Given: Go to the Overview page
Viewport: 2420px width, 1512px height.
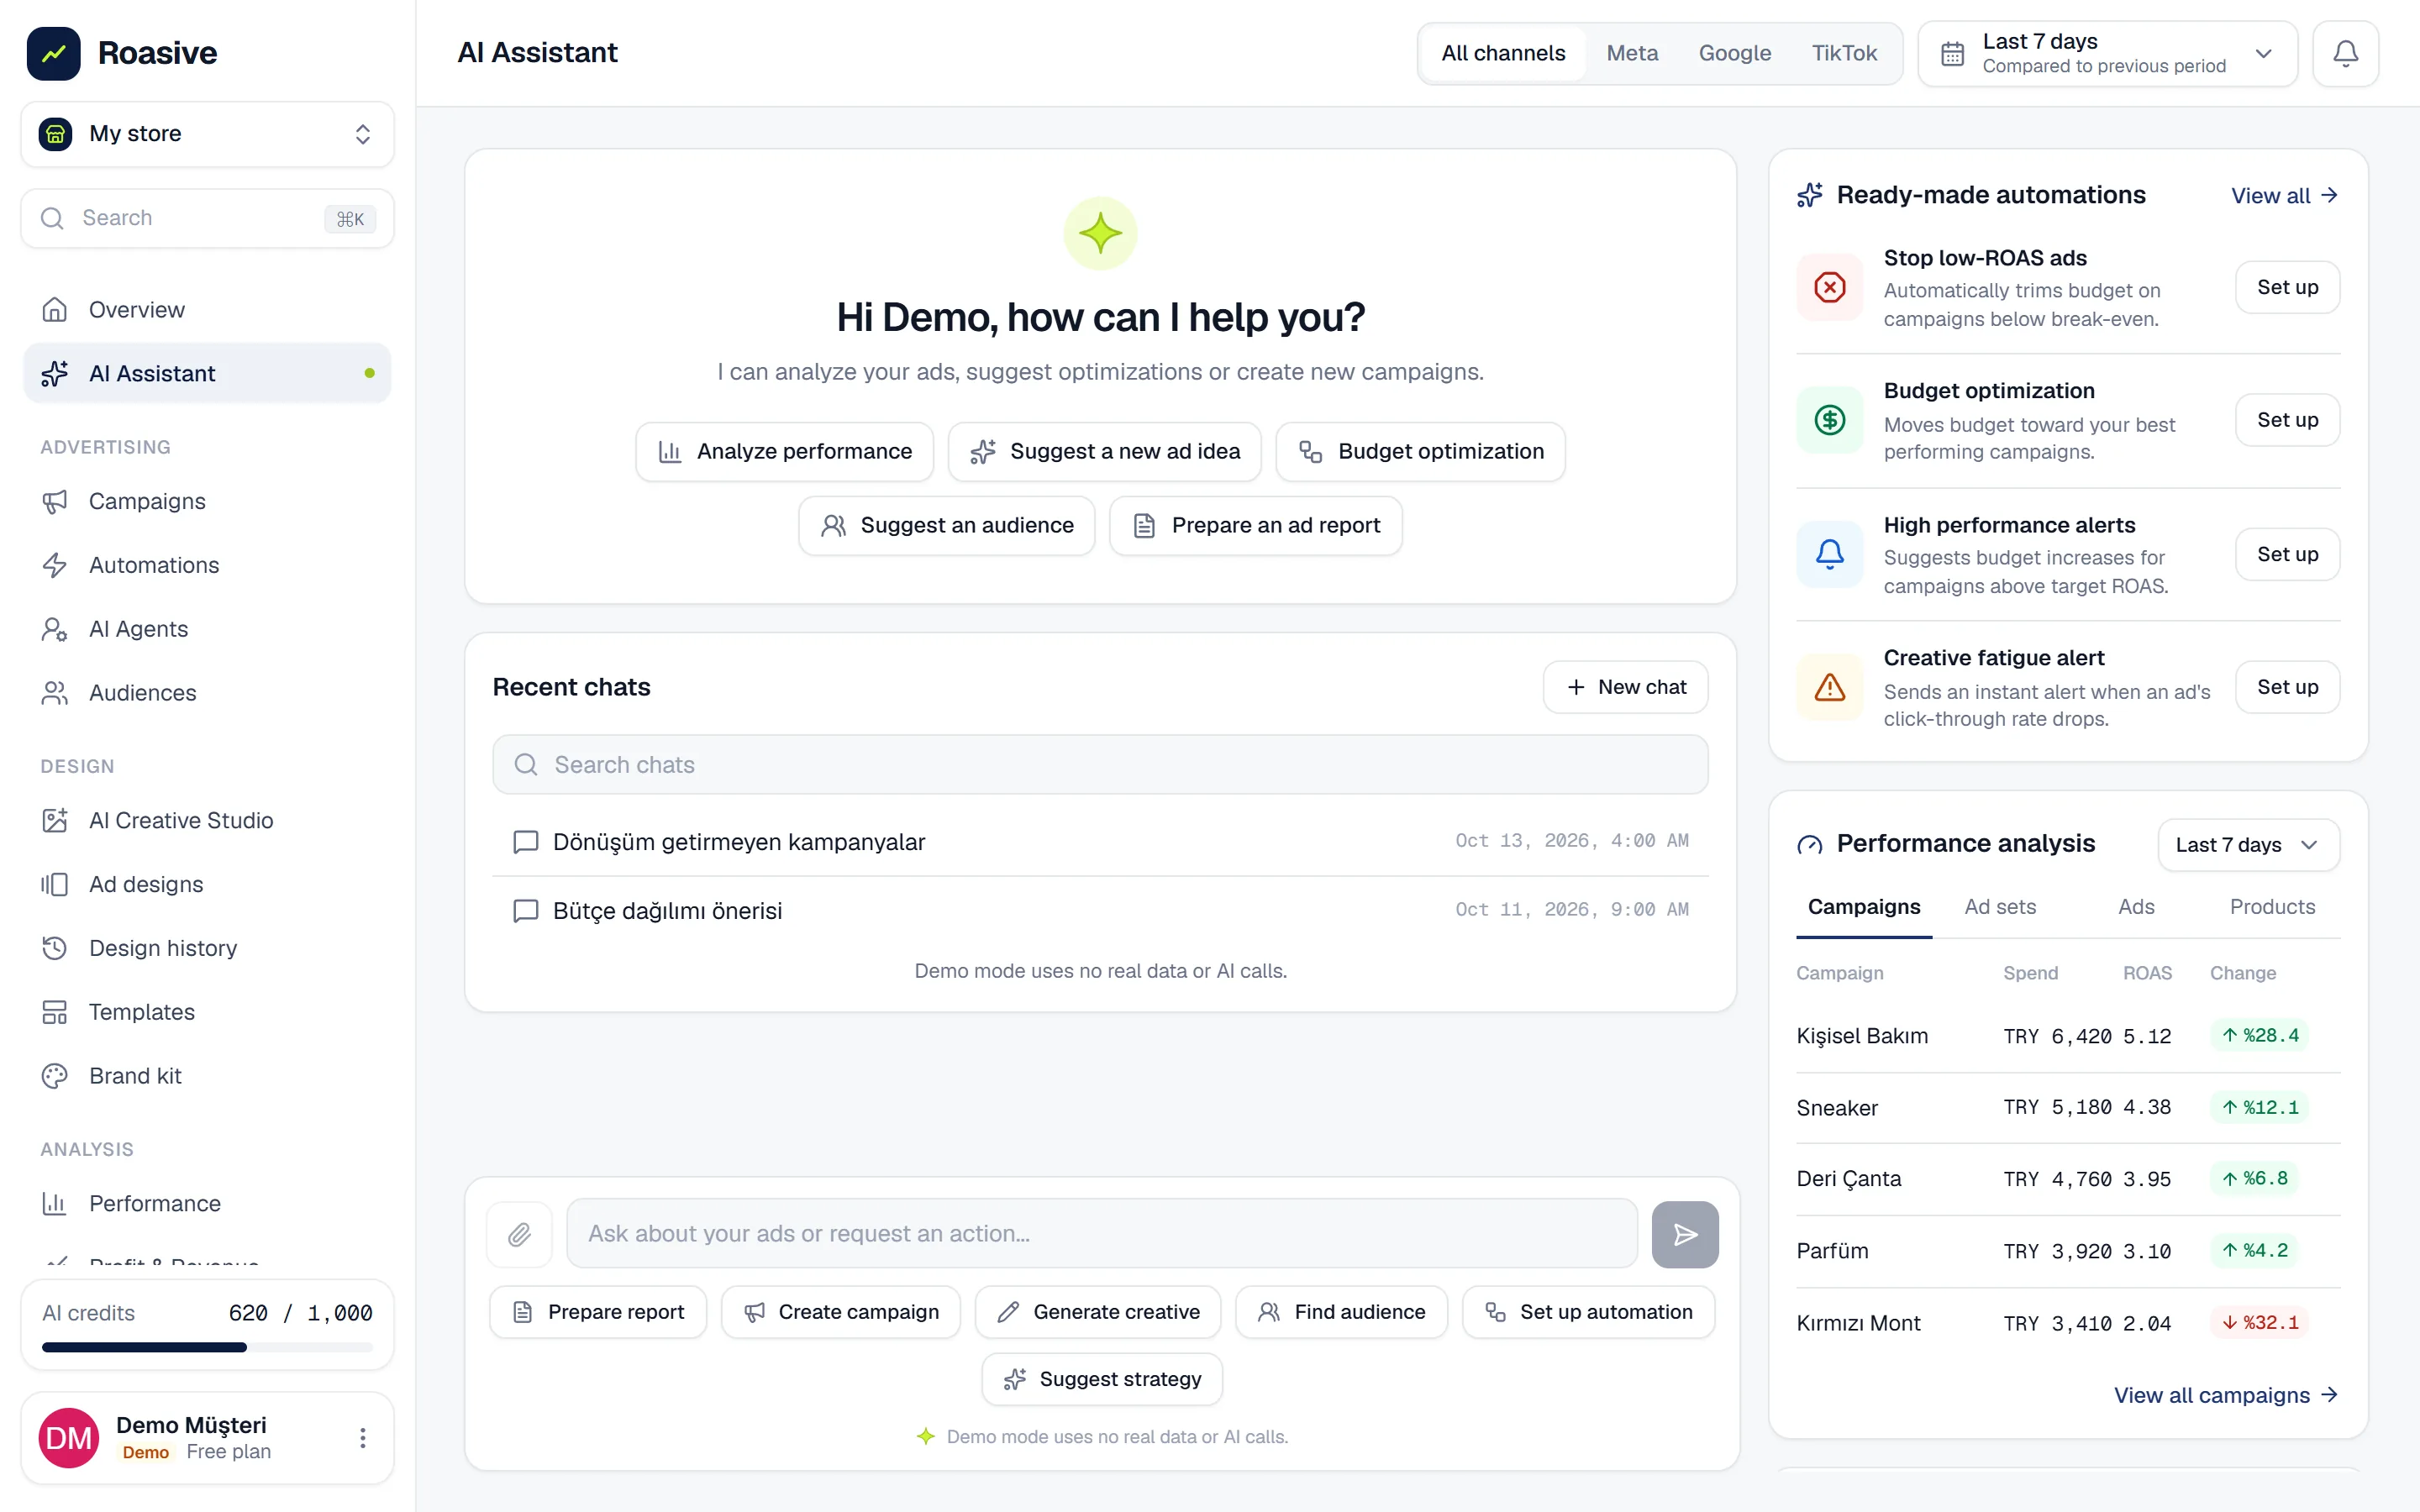Looking at the screenshot, I should pos(207,310).
